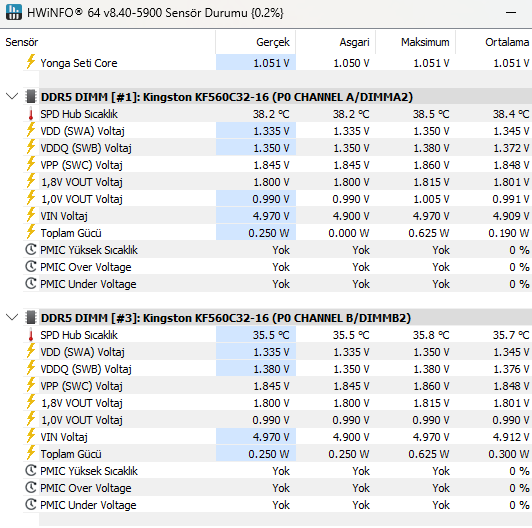Click DIMM #3 SPD Hub maximum 35.8 °C
The height and width of the screenshot is (528, 532).
[x=431, y=335]
